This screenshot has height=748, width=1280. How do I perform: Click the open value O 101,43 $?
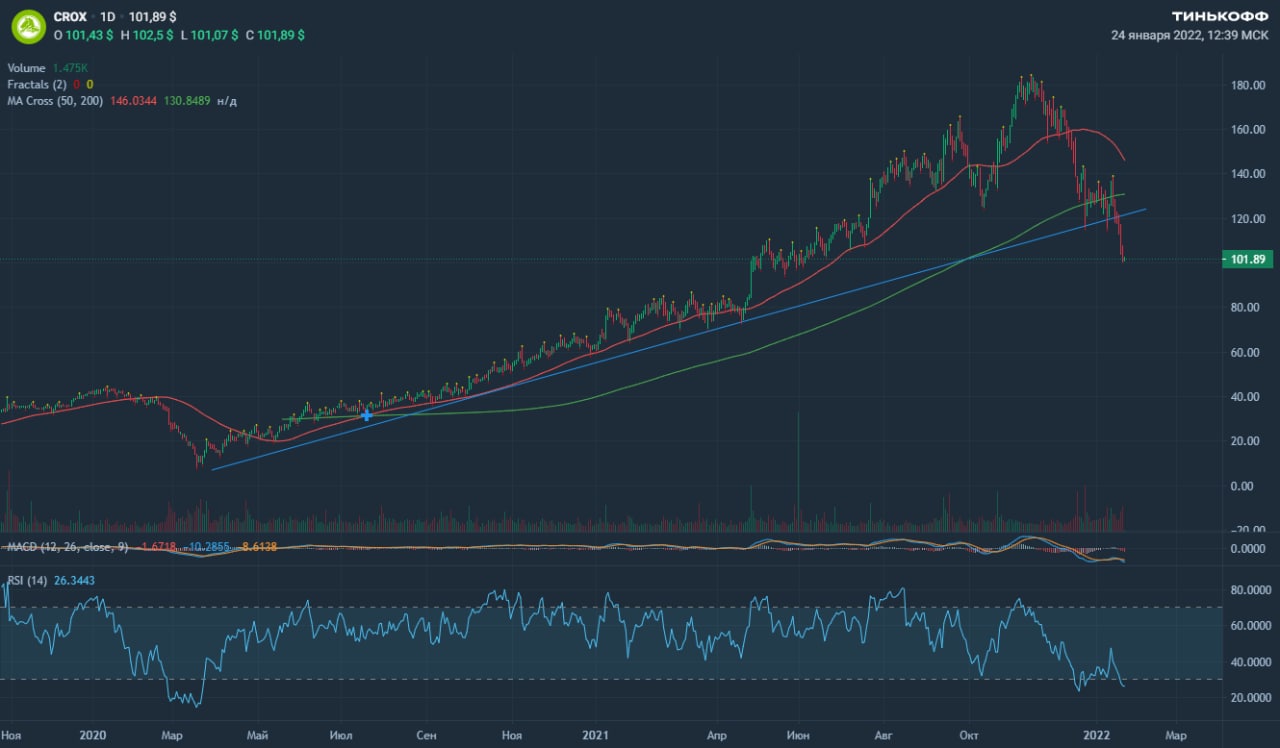click(82, 35)
